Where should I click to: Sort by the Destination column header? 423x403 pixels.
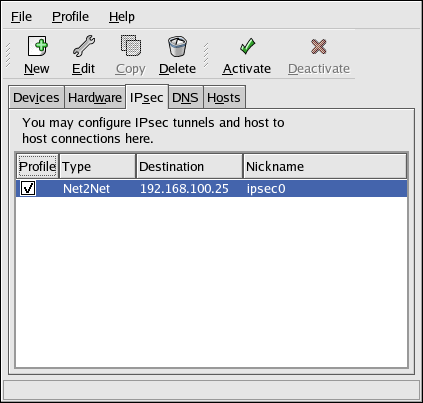tap(189, 166)
